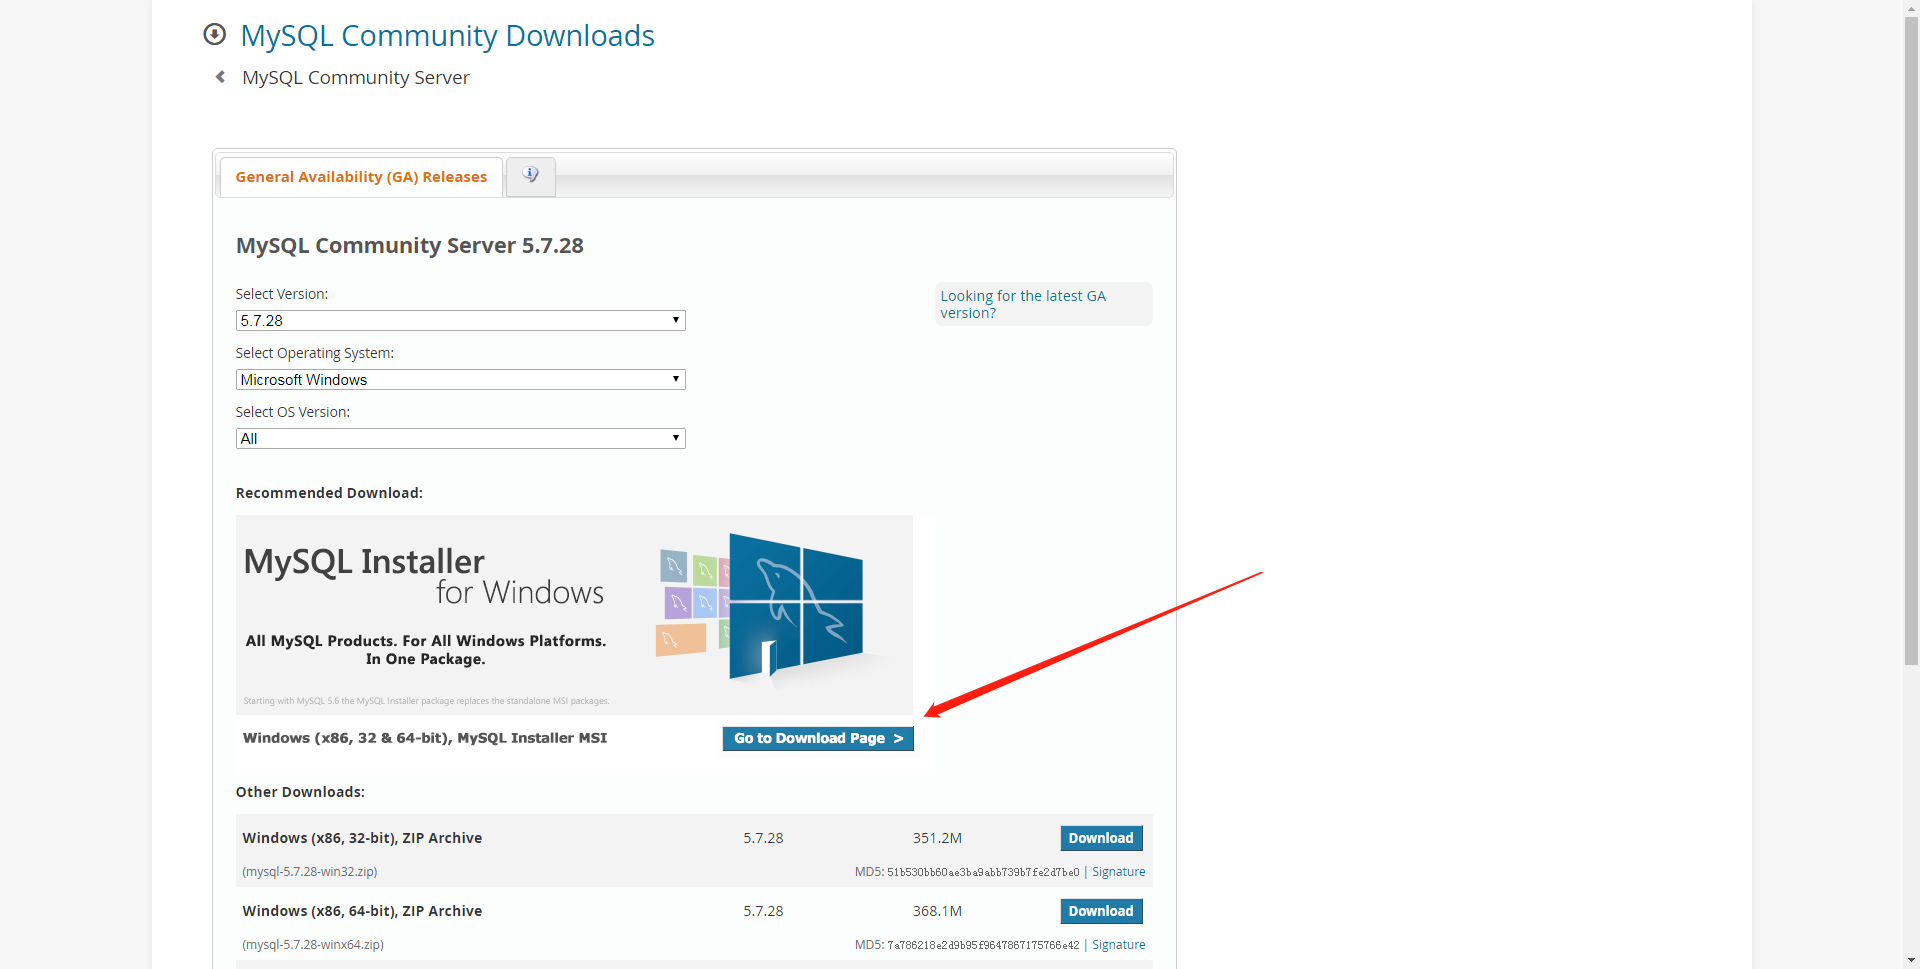Select the file name (mysql-5.7.28-win32.zip)
This screenshot has width=1920, height=969.
click(310, 872)
